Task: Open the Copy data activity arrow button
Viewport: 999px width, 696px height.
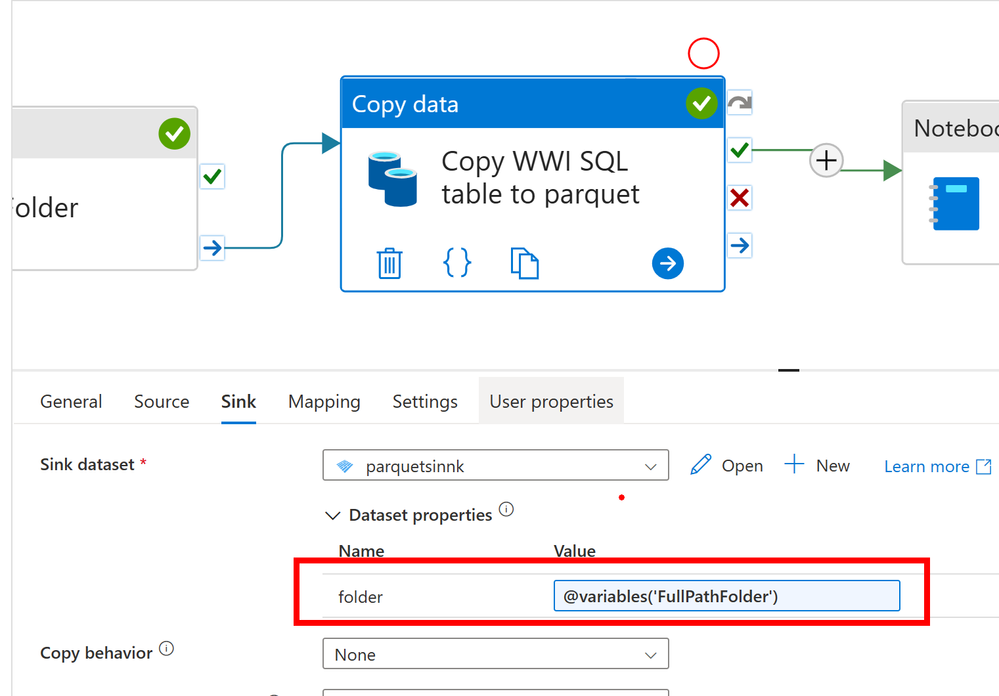Action: pyautogui.click(x=668, y=263)
